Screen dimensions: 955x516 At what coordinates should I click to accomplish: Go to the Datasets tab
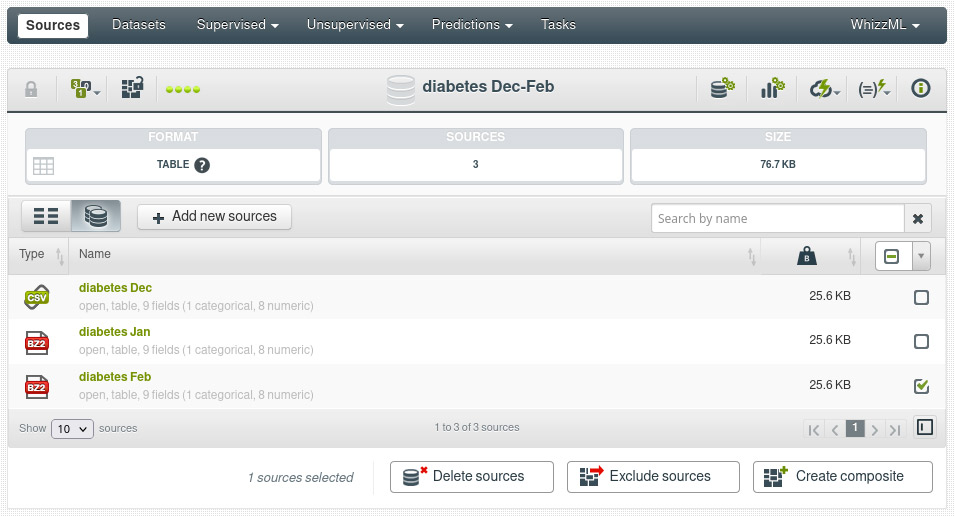(139, 24)
